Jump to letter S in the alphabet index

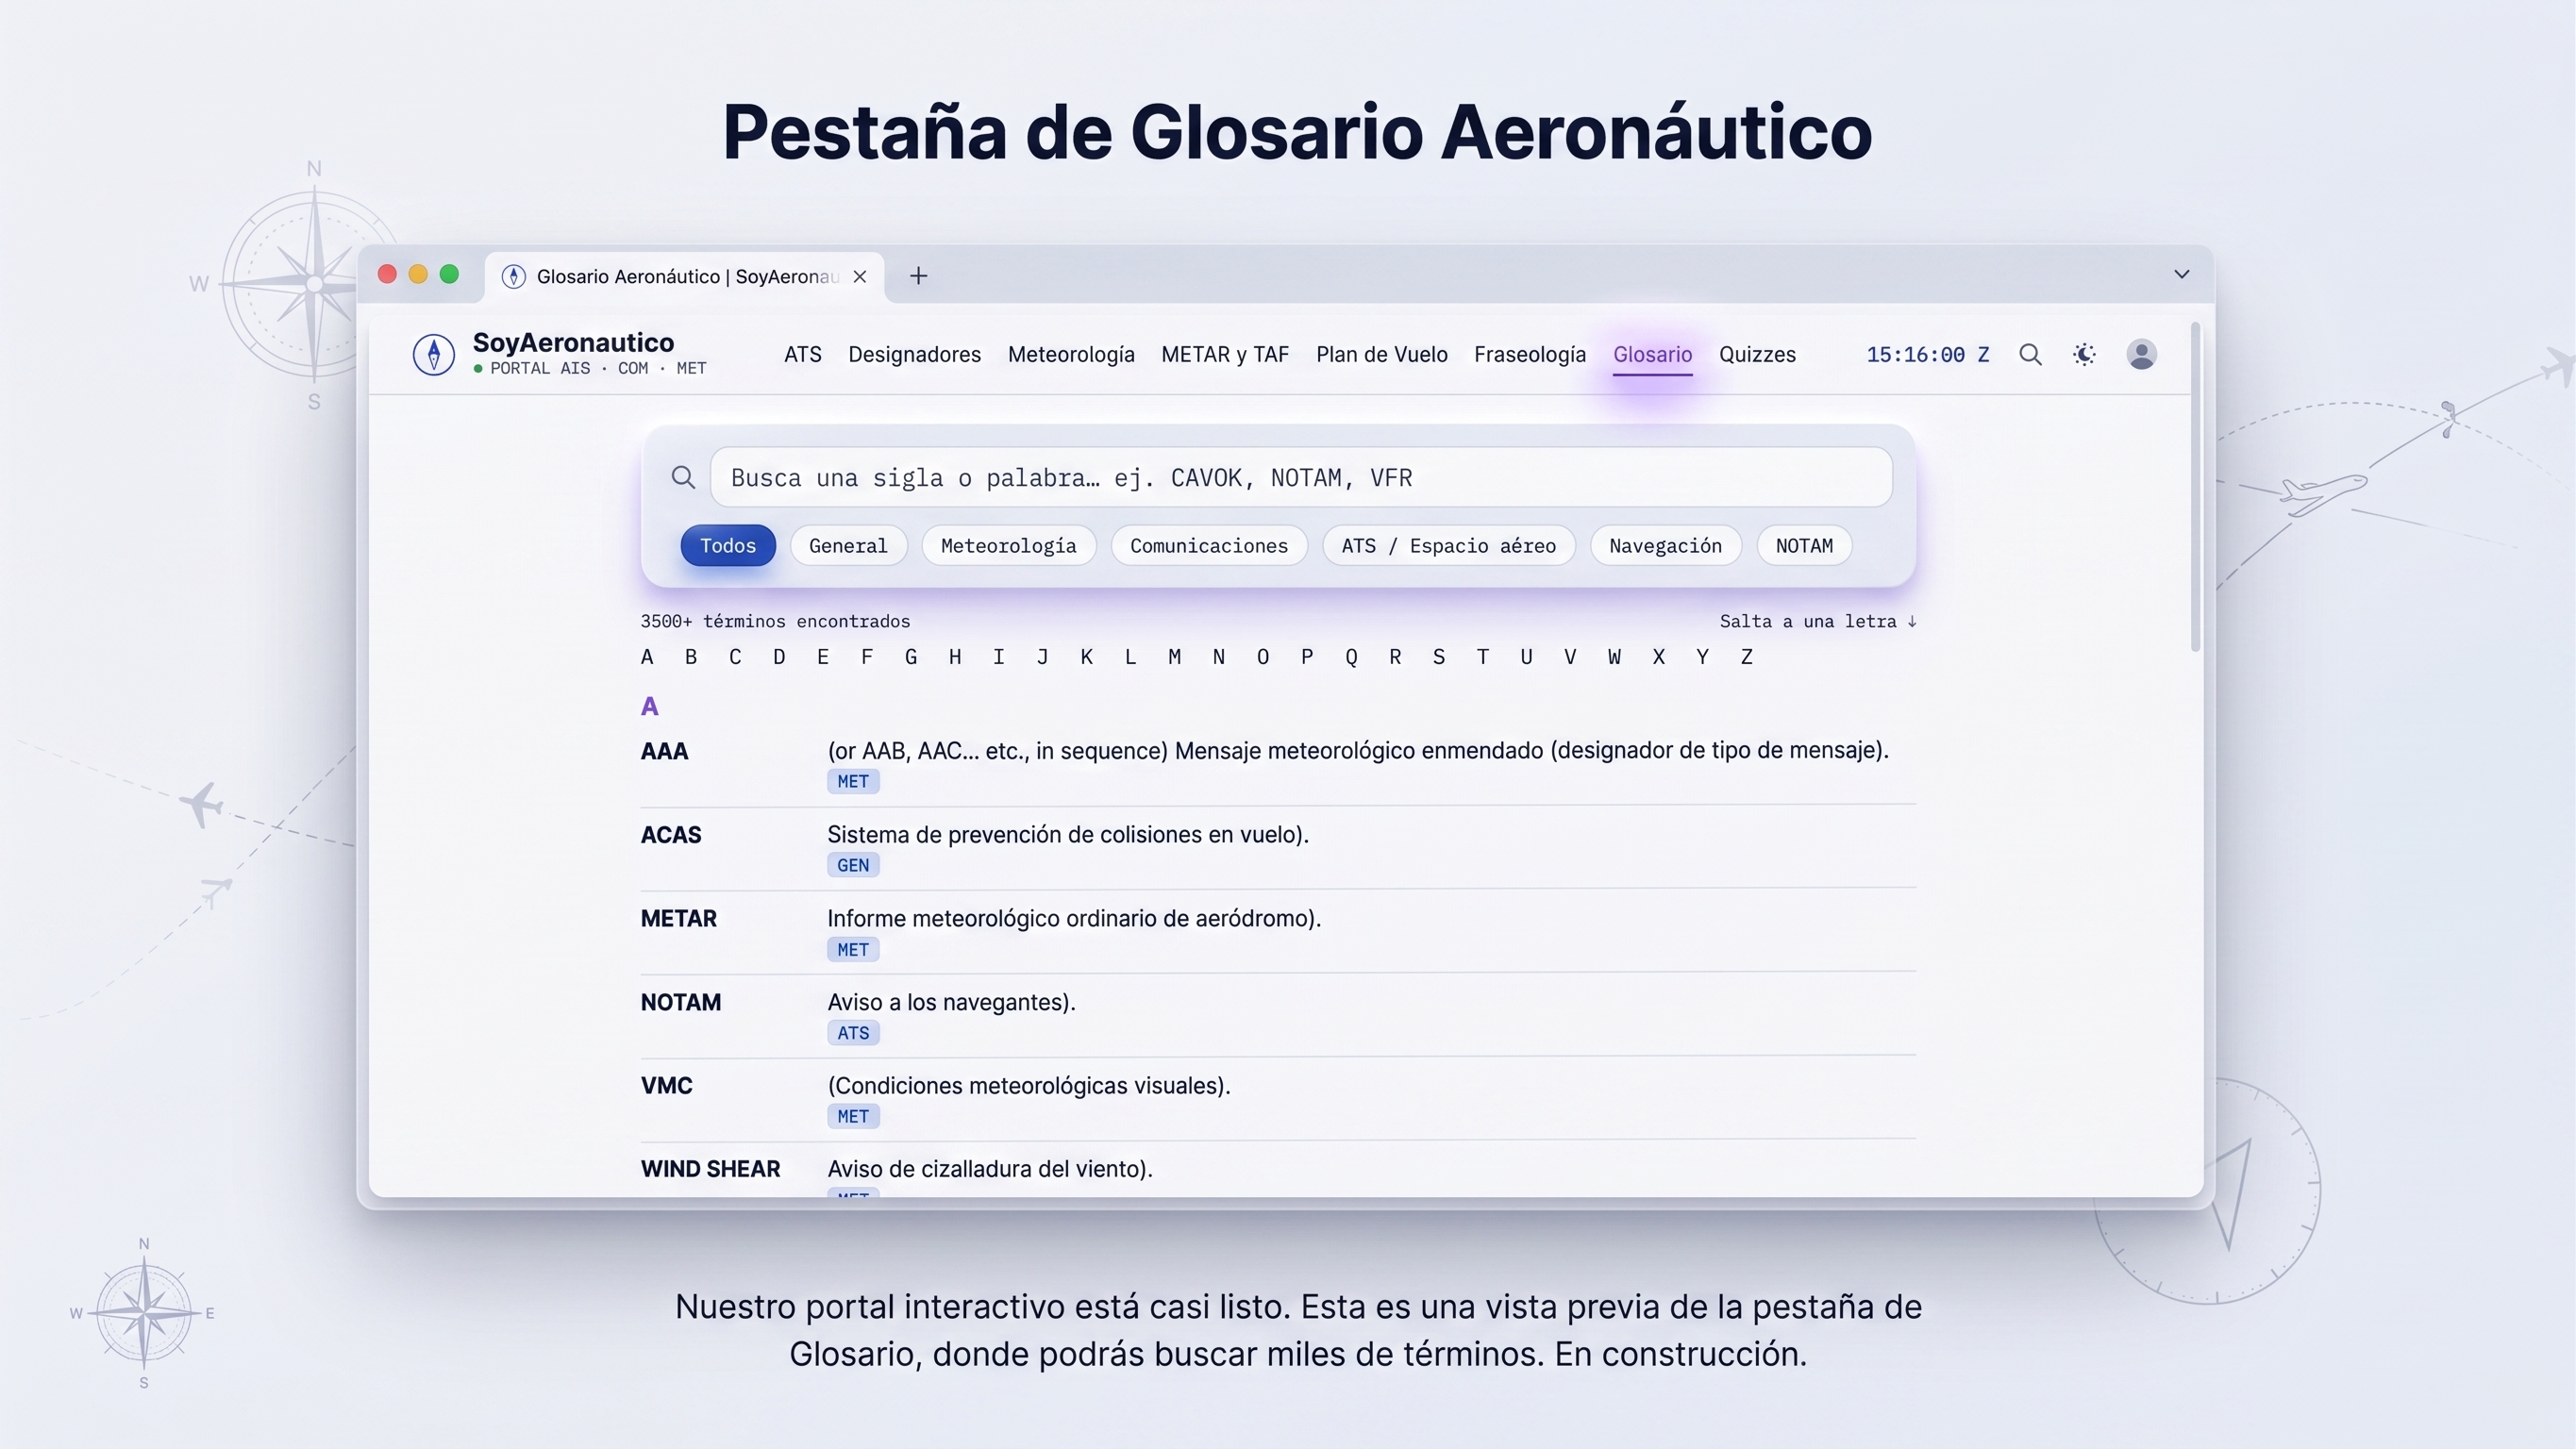[x=1439, y=657]
